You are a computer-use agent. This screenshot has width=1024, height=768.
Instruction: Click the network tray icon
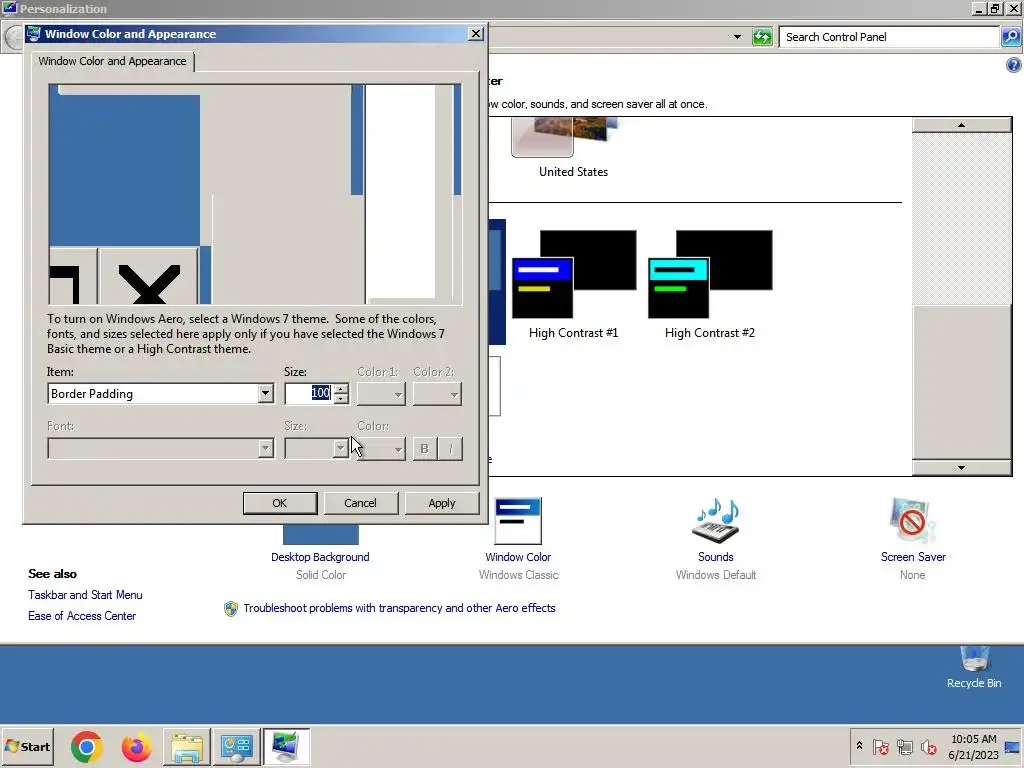click(904, 746)
